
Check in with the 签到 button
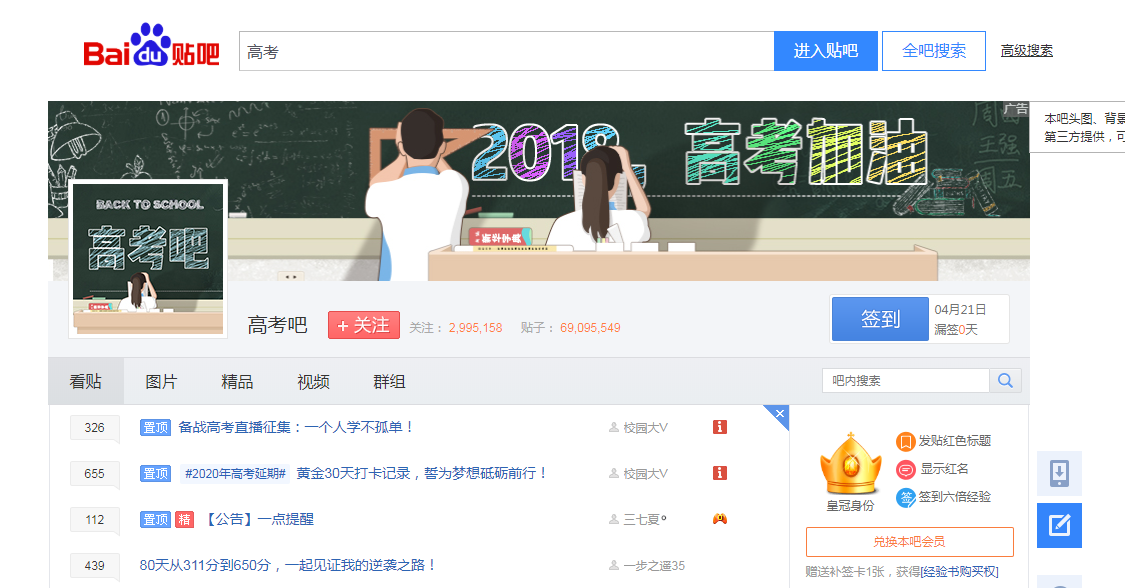[x=880, y=319]
